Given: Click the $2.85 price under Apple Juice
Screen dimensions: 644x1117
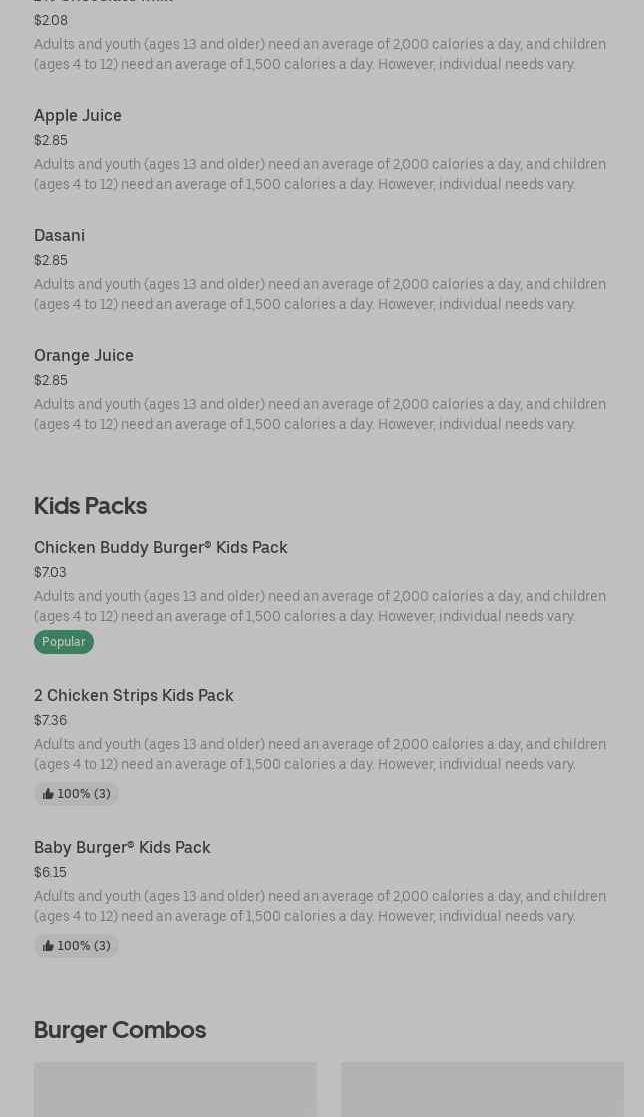Looking at the screenshot, I should [x=51, y=141].
